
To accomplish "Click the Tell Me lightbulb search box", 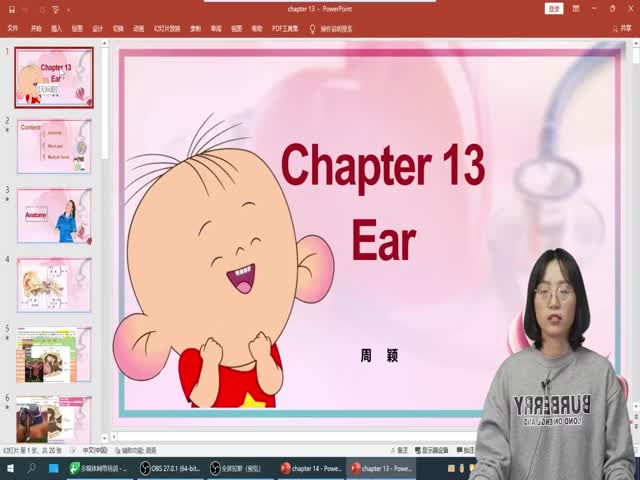I will point(331,29).
